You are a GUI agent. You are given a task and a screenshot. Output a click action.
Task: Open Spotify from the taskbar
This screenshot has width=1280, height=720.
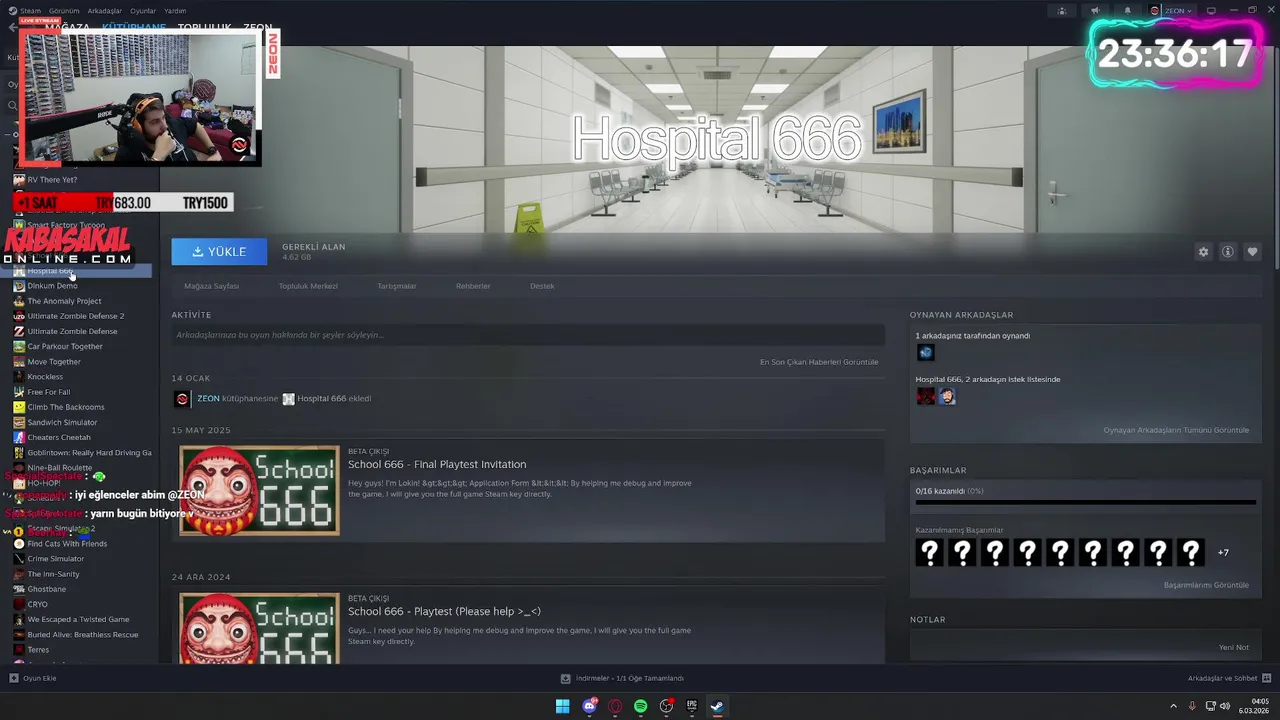(x=640, y=706)
